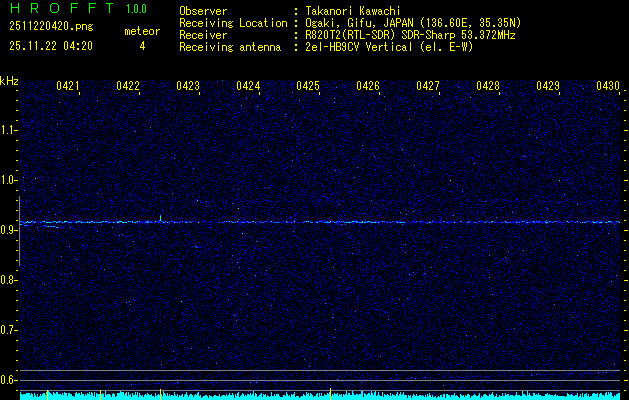Click the 0.7 frequency axis label
Screen dimensions: 629x400
coord(9,330)
